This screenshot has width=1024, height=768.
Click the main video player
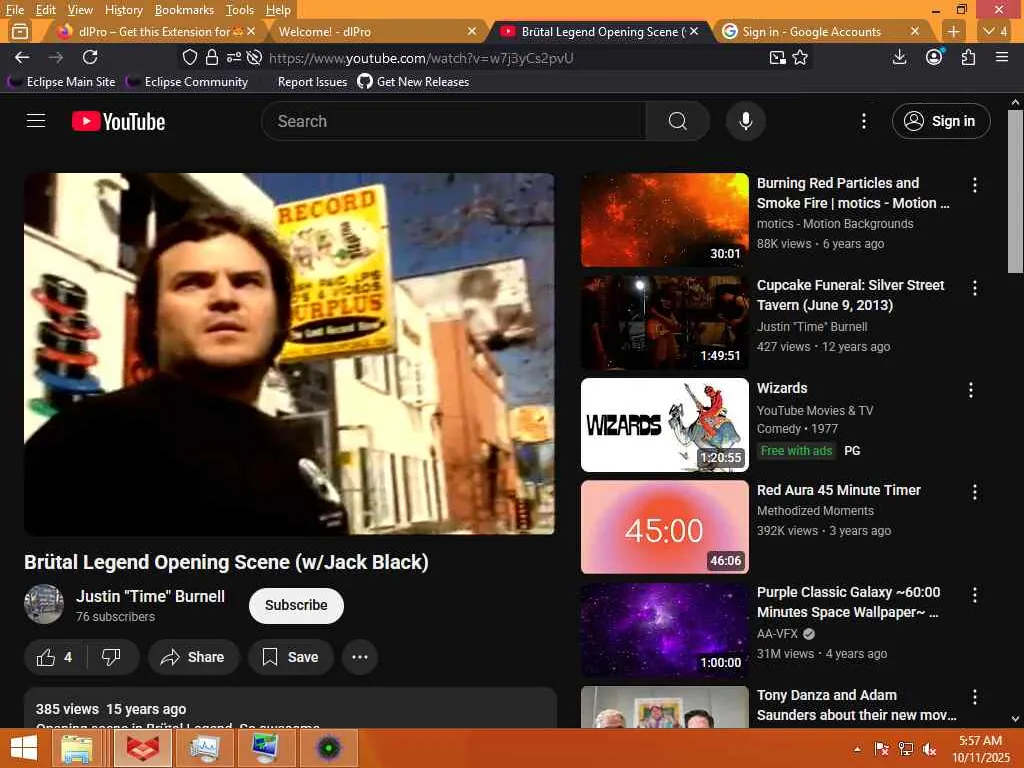point(289,353)
